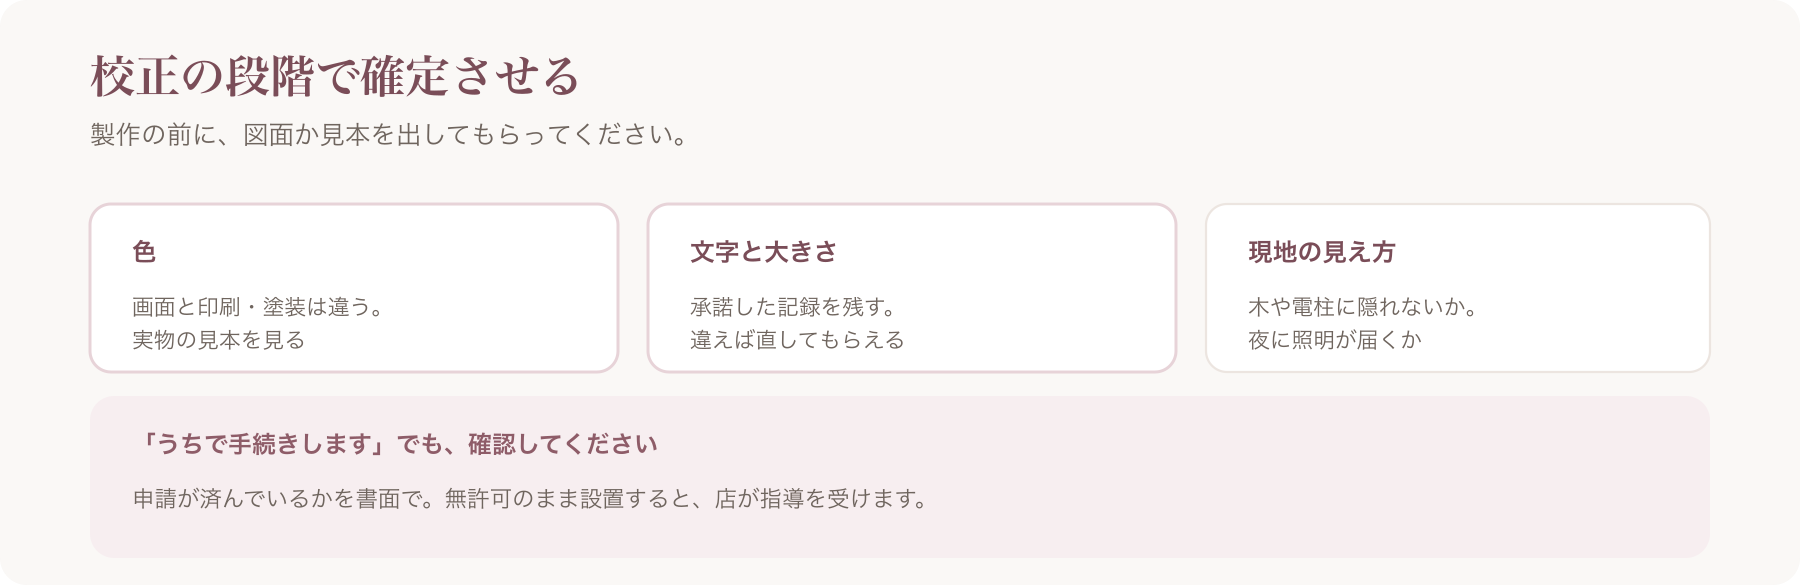Click the 文字と大きさ title
This screenshot has height=585, width=1800.
[x=764, y=252]
